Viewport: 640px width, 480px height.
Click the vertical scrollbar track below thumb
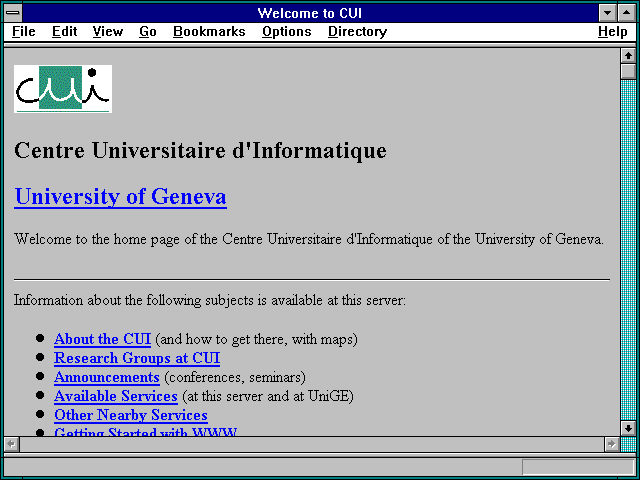click(x=628, y=250)
